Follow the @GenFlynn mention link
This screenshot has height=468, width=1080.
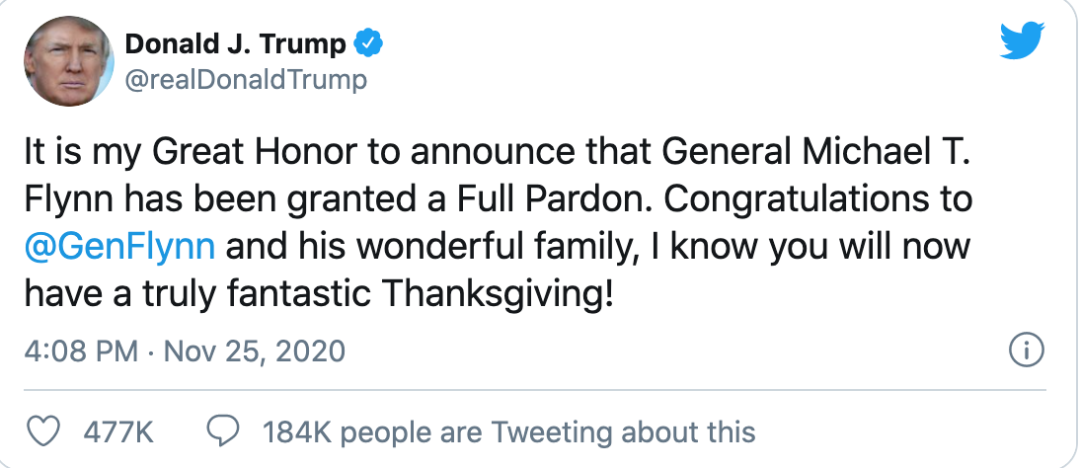(x=119, y=248)
